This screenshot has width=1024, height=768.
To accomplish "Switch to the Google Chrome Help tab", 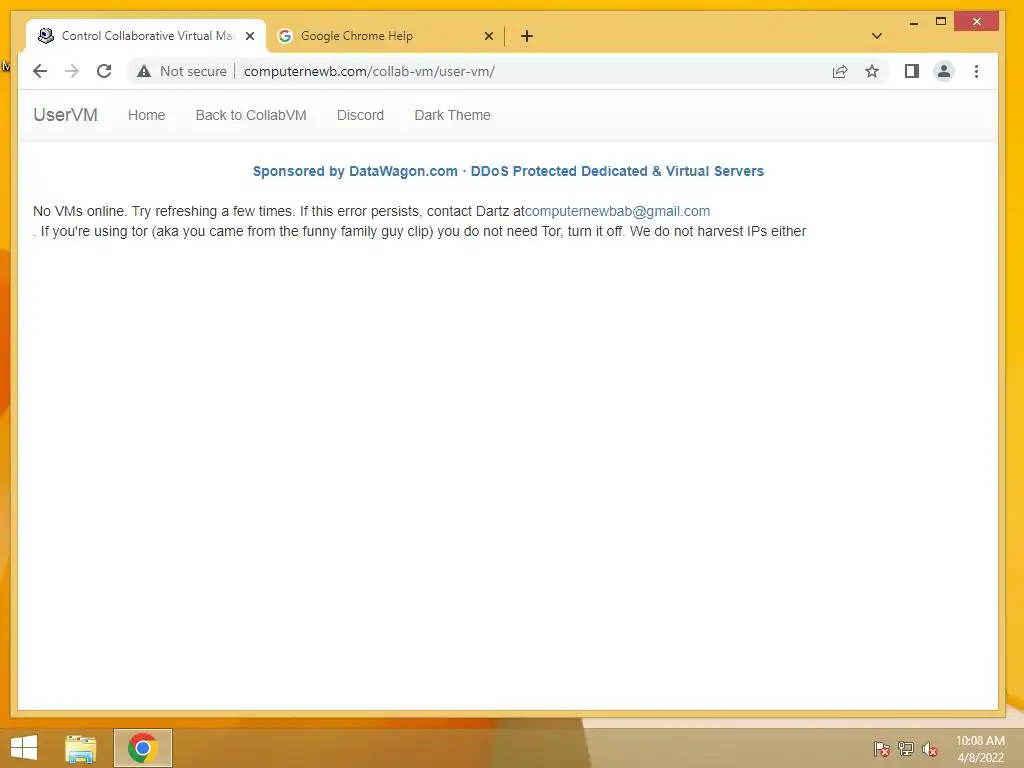I will [385, 36].
